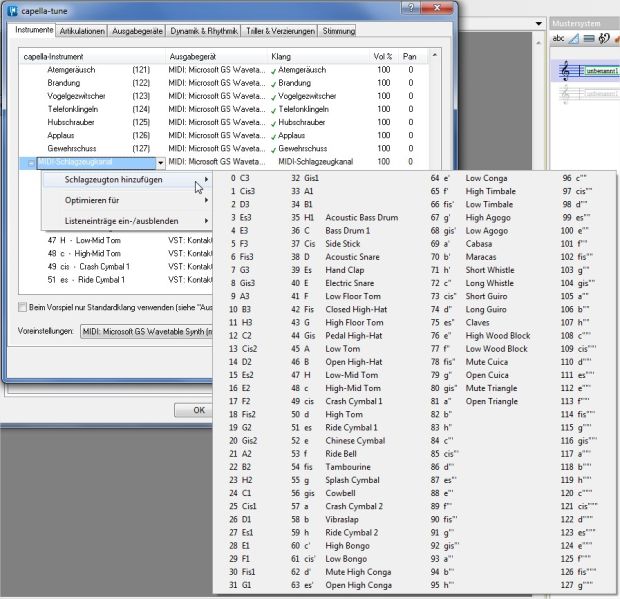Click the staff lines icon in Mustersystem
This screenshot has width=620, height=599.
(590, 39)
